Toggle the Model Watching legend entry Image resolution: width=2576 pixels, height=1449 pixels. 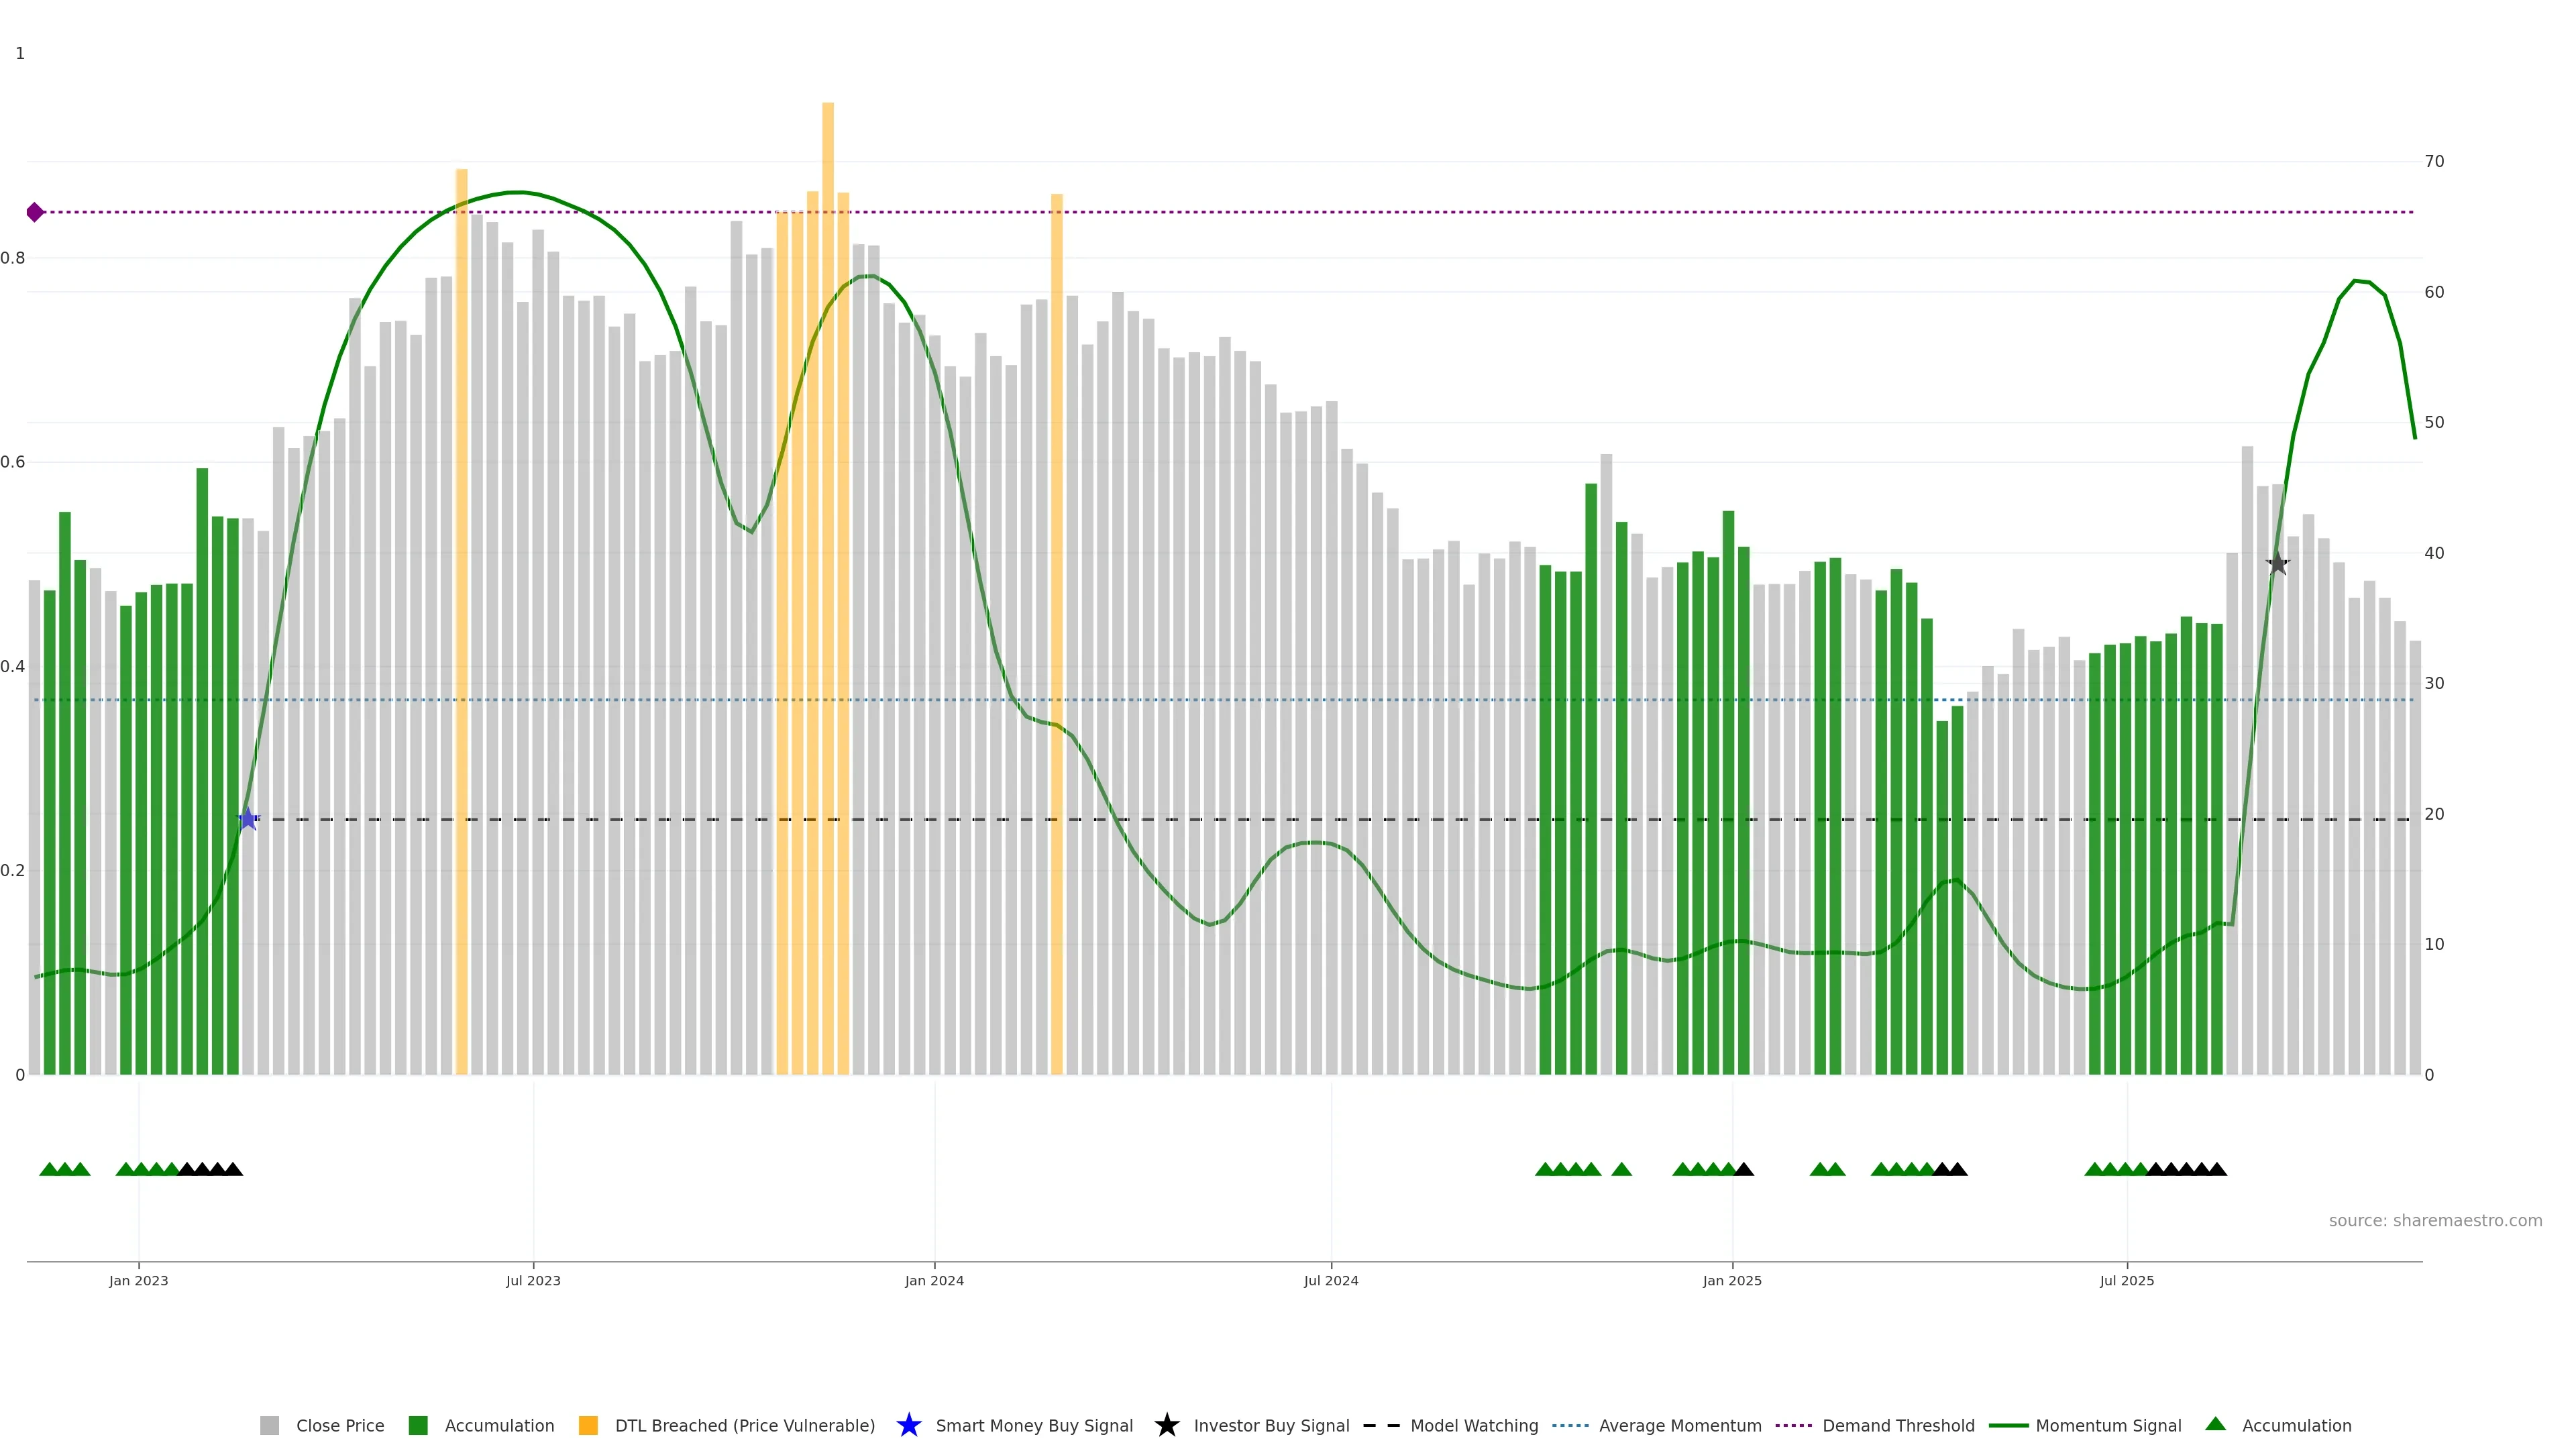pos(1473,1425)
